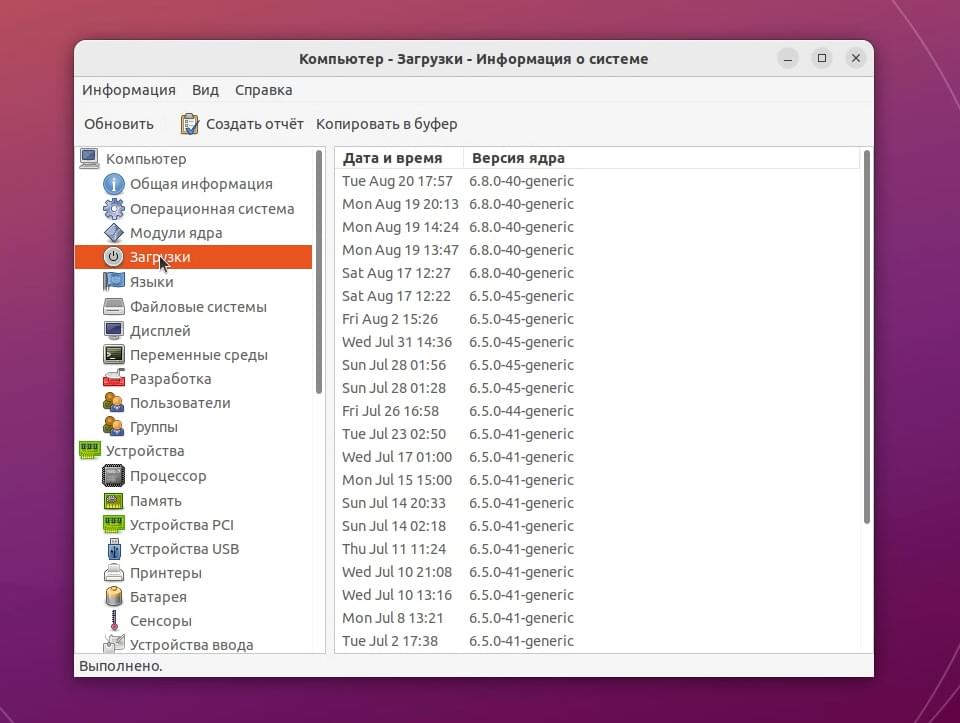960x723 pixels.
Task: Open the Вид menu
Action: 205,90
